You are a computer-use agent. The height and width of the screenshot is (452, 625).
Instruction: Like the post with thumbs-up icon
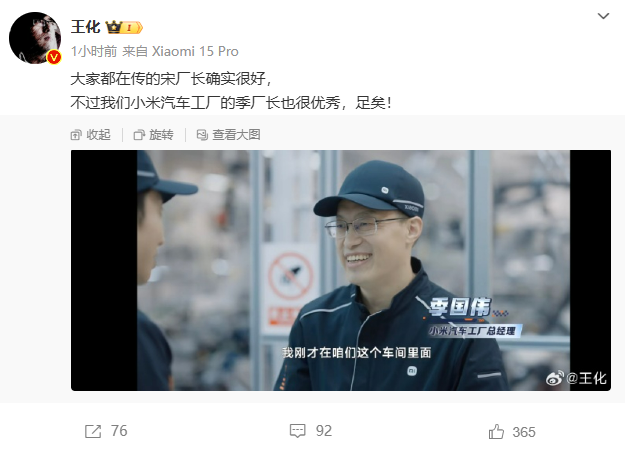pyautogui.click(x=496, y=432)
